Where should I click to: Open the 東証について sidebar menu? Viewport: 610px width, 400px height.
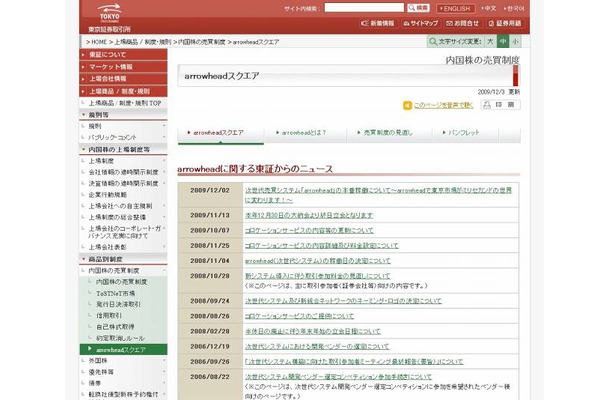(123, 54)
